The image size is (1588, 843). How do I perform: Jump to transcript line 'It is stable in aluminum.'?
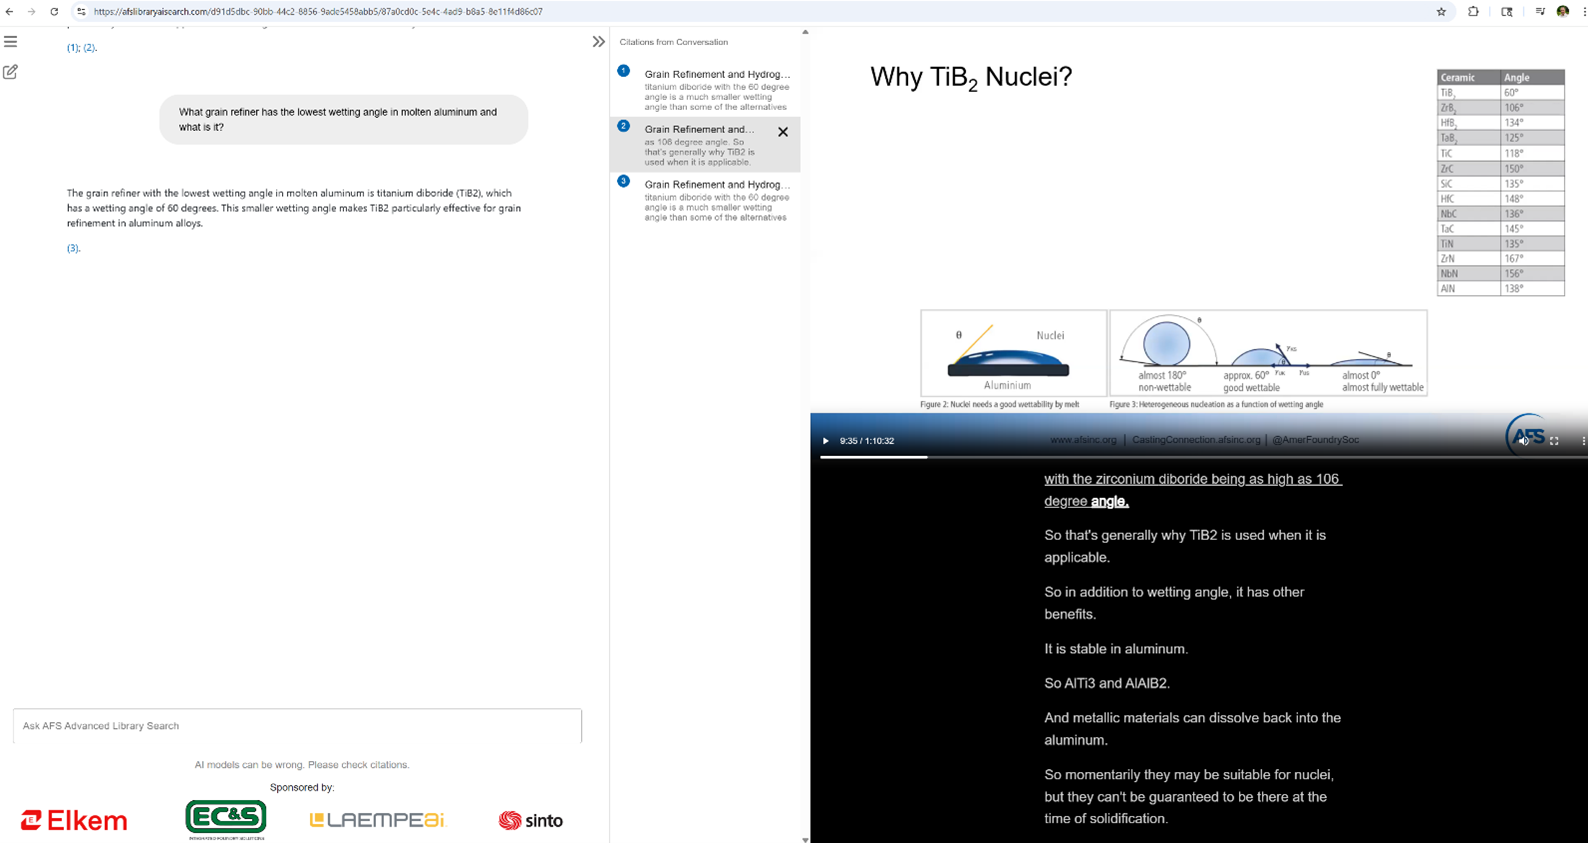[x=1115, y=649]
